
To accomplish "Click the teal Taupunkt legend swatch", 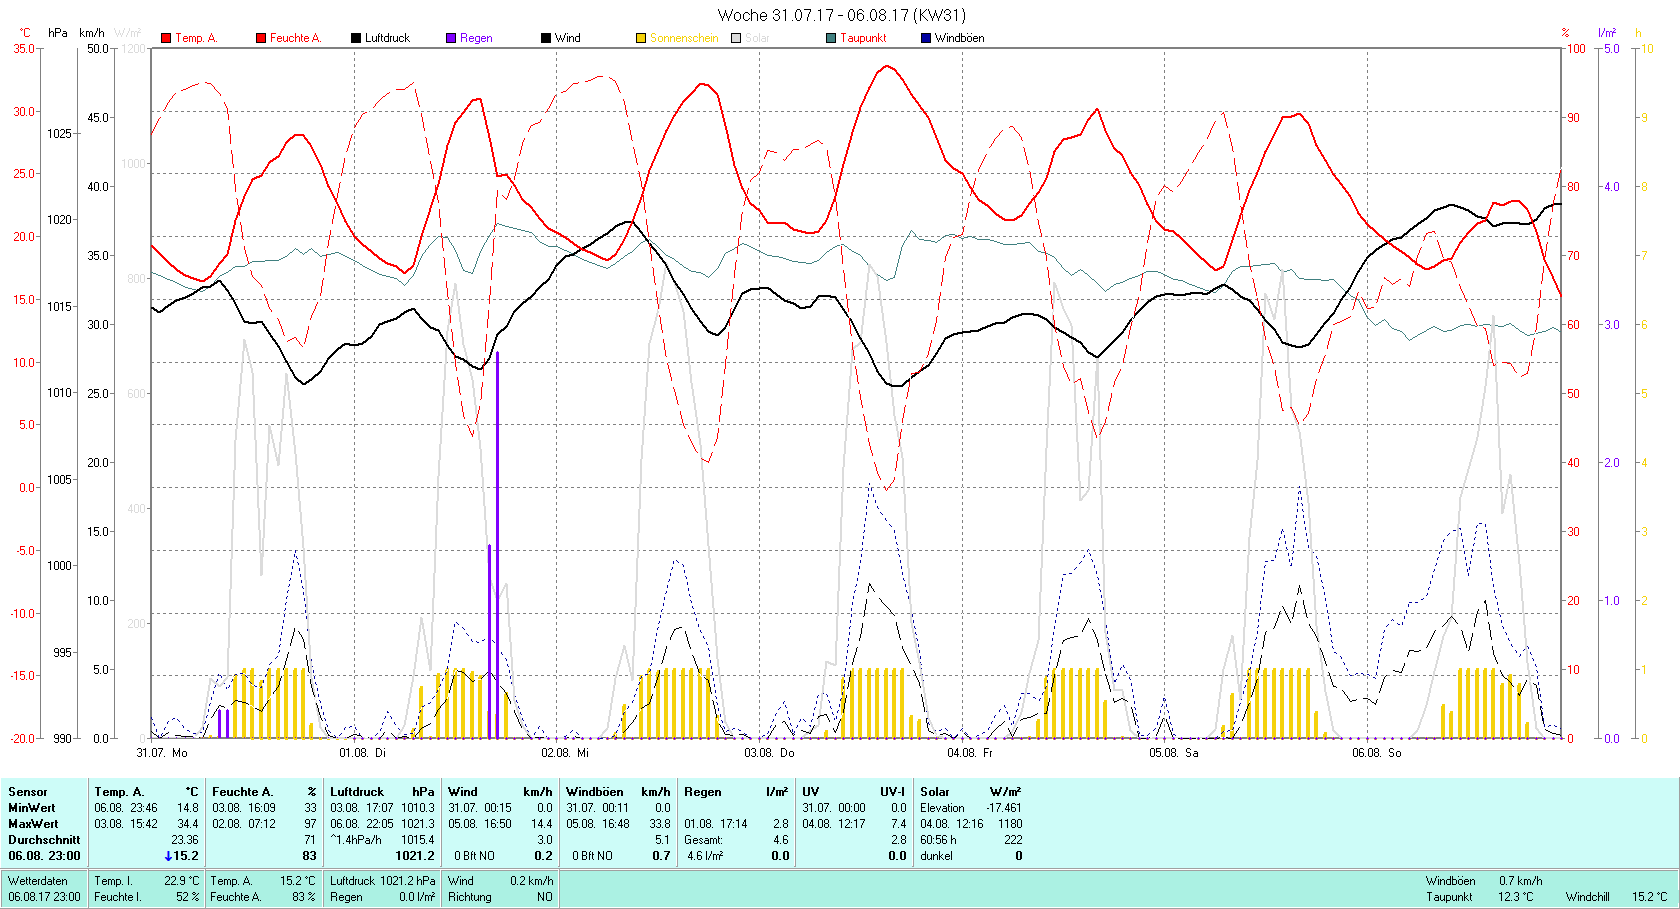I will click(x=831, y=38).
